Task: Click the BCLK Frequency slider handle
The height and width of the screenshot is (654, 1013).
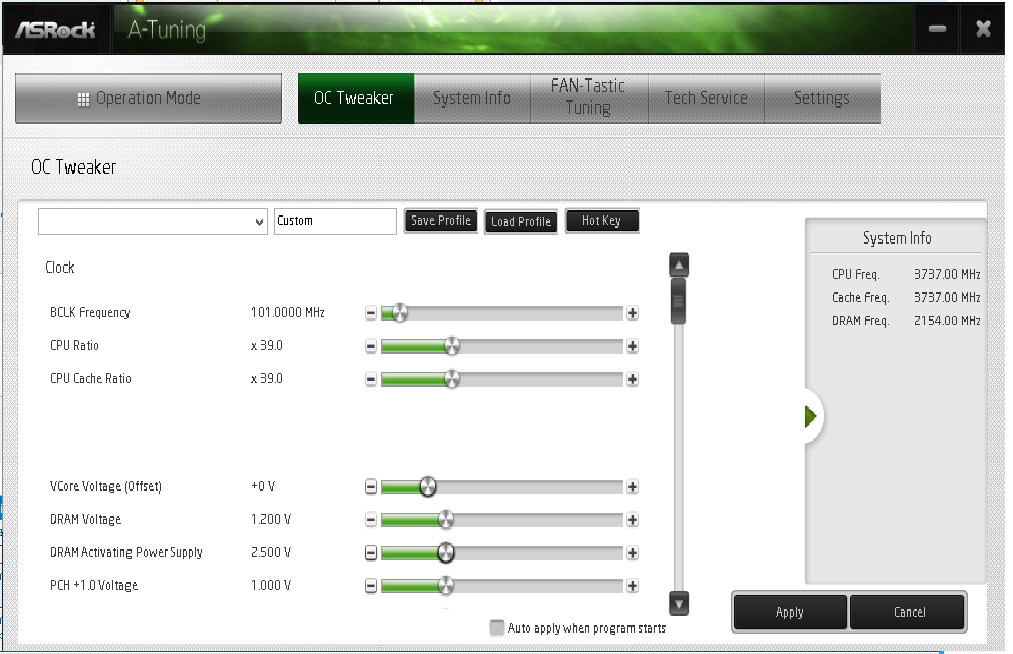Action: click(400, 313)
